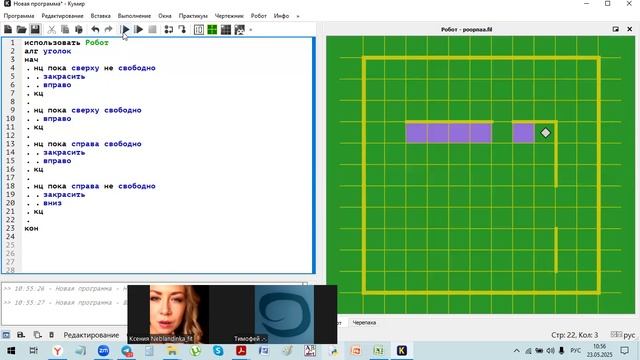Expand the menu bar overflow chevron
Viewport: 640px width, 360px height.
point(298,16)
